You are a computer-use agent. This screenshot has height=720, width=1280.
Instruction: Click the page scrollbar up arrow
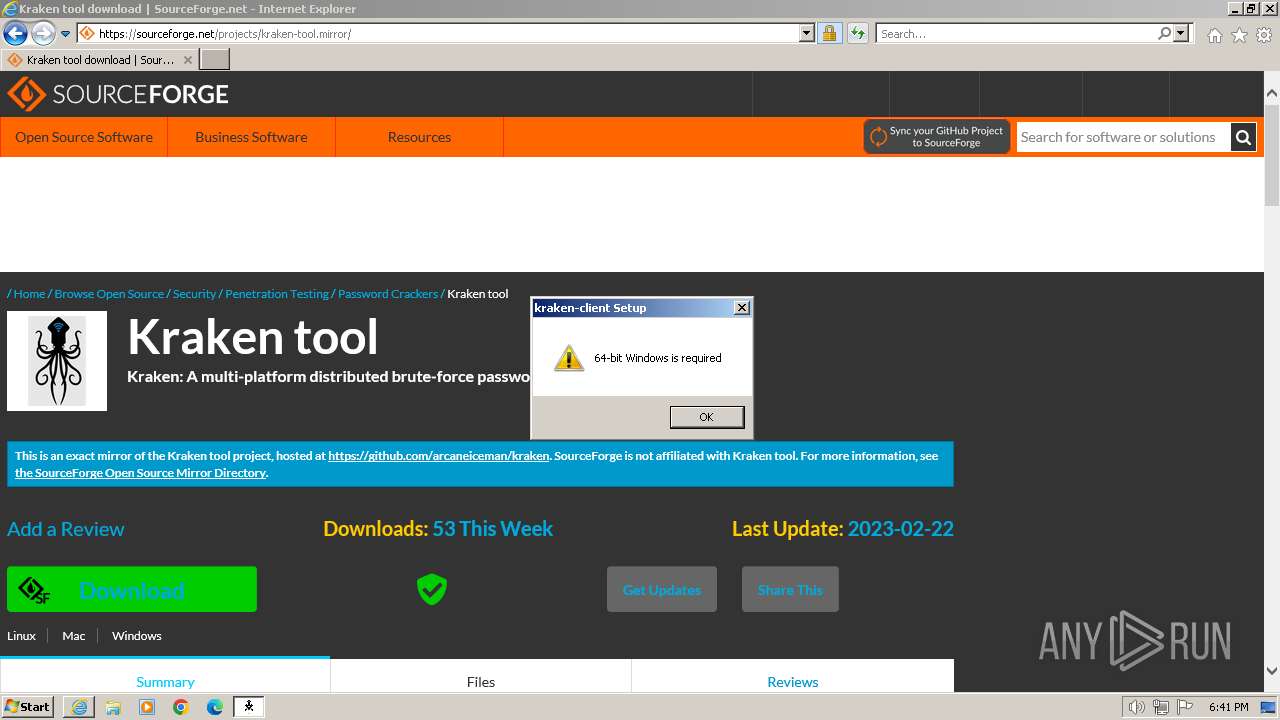point(1272,94)
